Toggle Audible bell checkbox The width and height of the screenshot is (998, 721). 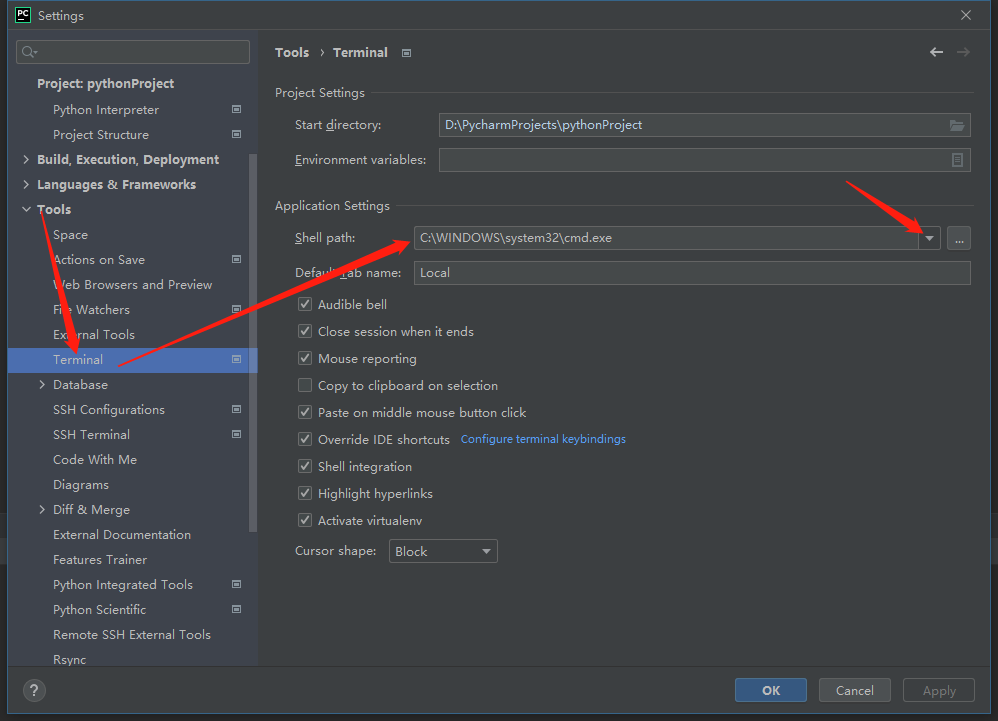(305, 304)
